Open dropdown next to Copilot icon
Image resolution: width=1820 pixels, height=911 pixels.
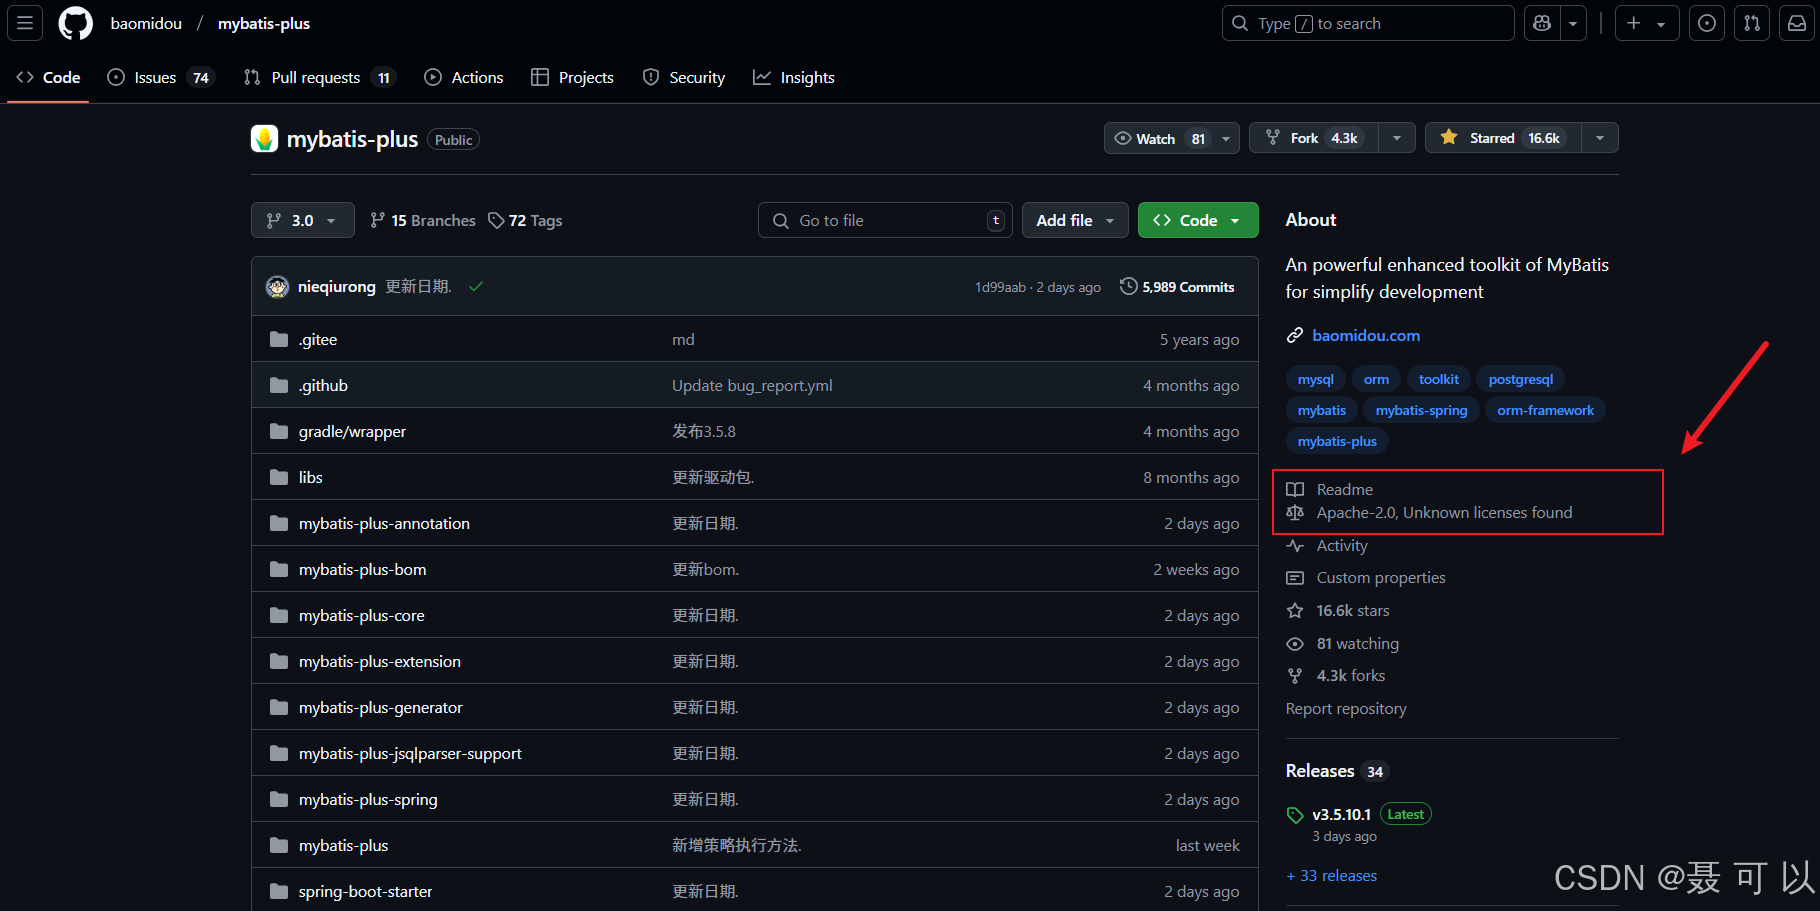(1573, 23)
